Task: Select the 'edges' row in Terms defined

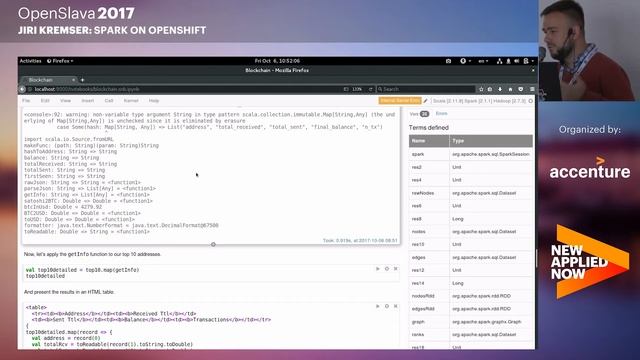Action: click(x=471, y=258)
